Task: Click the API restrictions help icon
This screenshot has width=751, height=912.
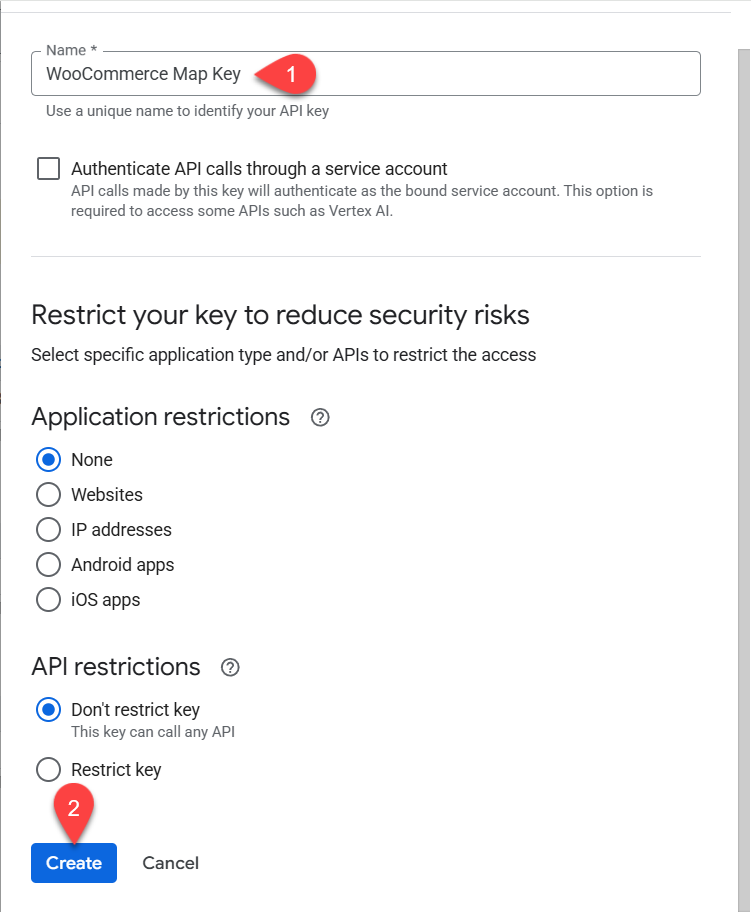Action: pyautogui.click(x=230, y=668)
